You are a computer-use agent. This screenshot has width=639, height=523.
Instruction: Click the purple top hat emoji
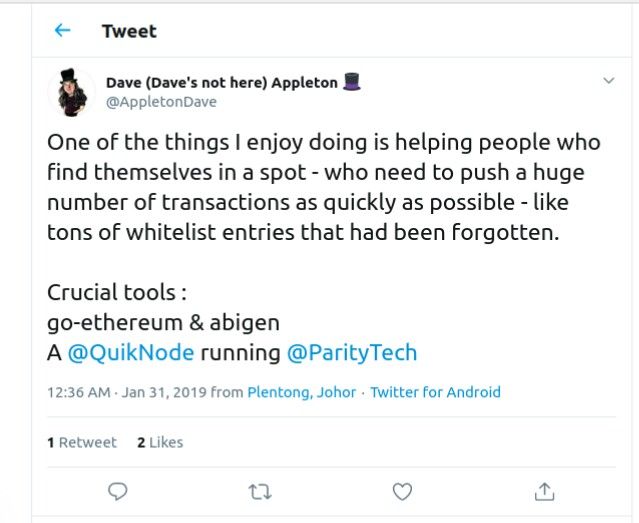352,82
